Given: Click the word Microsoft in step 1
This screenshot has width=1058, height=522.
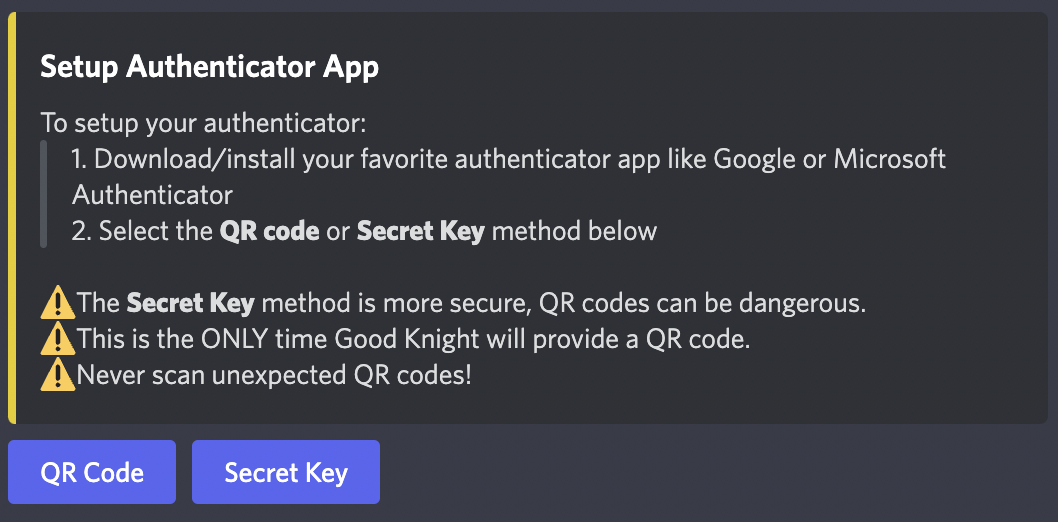Looking at the screenshot, I should [x=890, y=160].
